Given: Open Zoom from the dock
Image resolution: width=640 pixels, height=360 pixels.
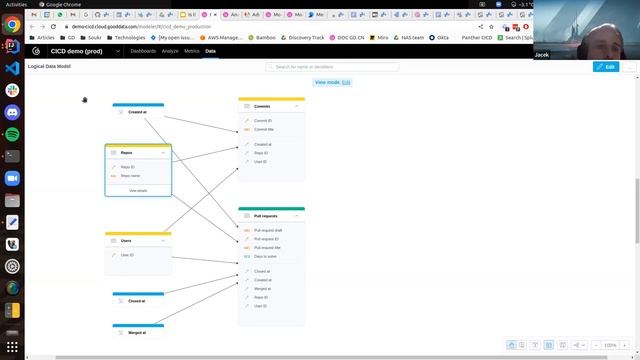Looking at the screenshot, I should 12,178.
